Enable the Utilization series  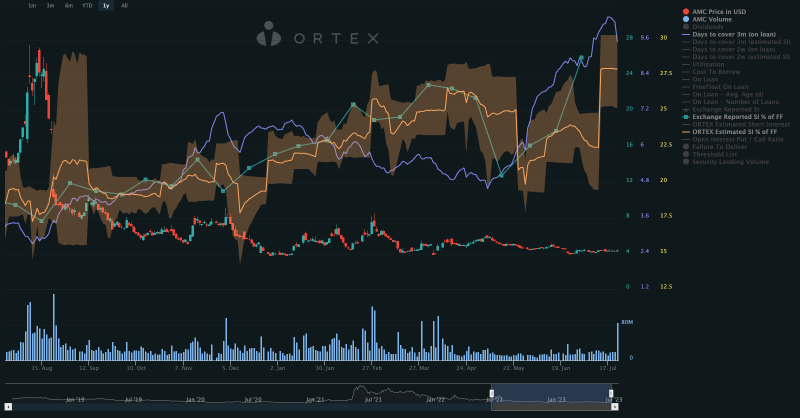703,64
